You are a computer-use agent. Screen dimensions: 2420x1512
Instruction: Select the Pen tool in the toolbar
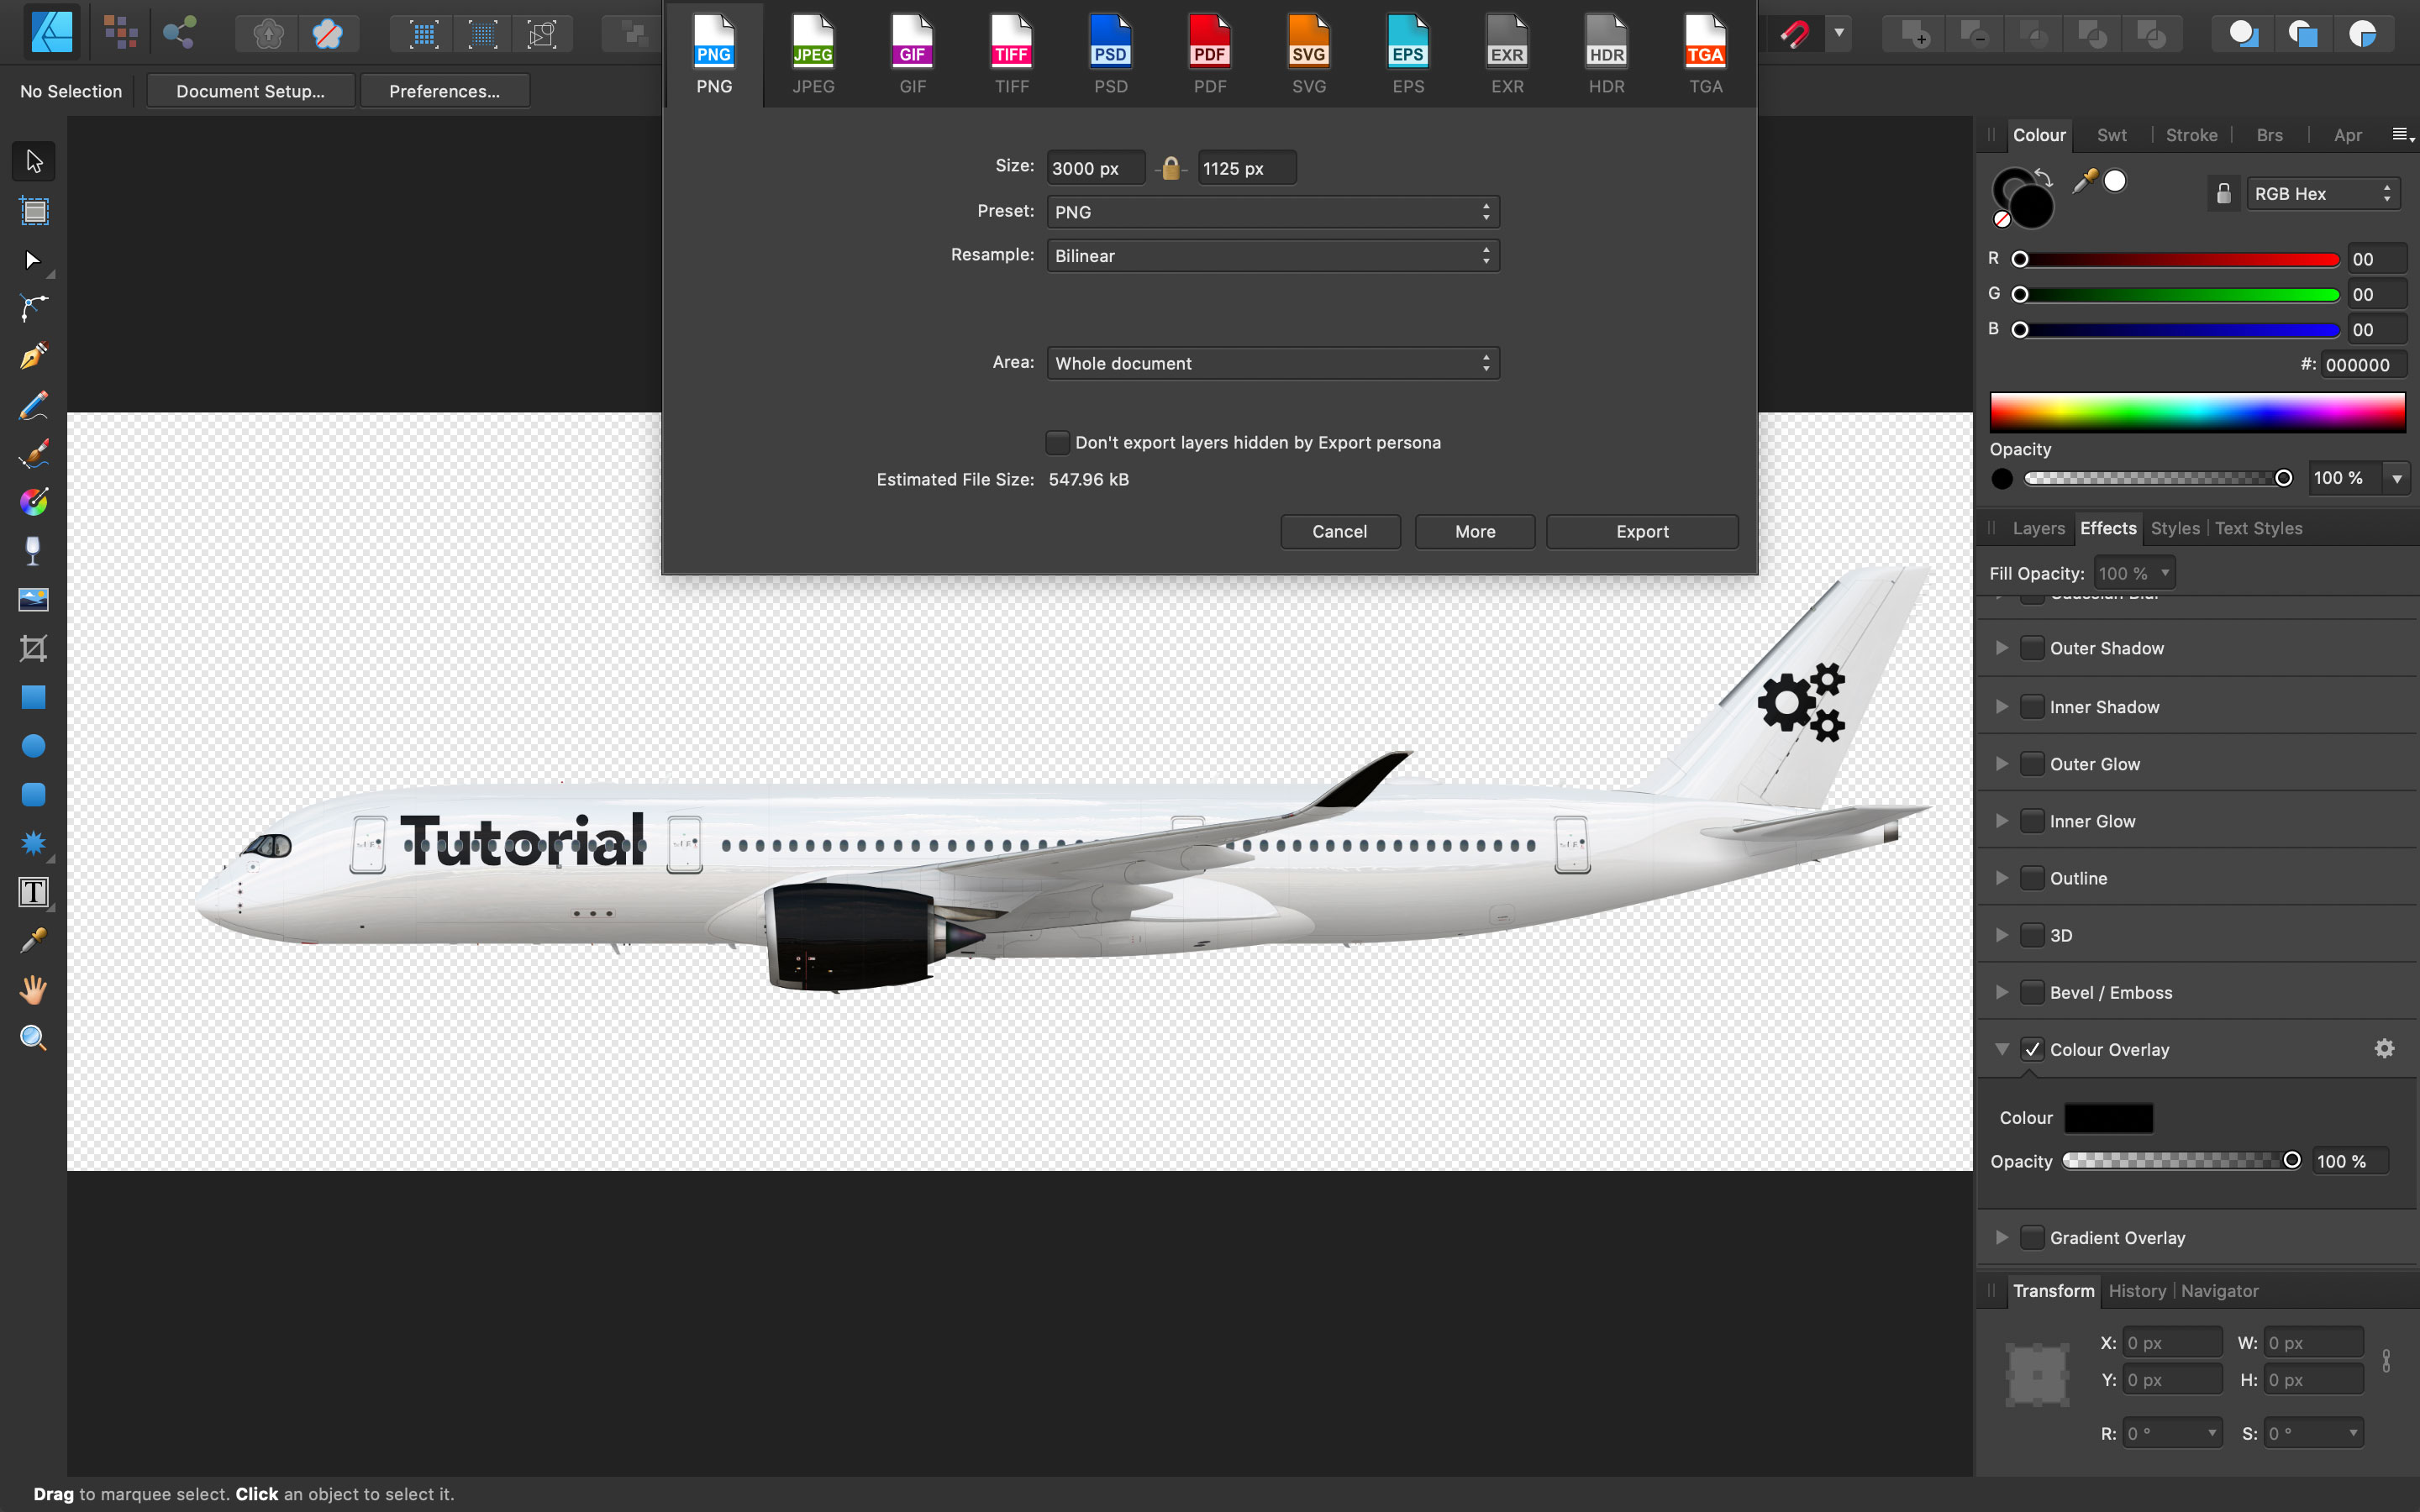coord(33,356)
